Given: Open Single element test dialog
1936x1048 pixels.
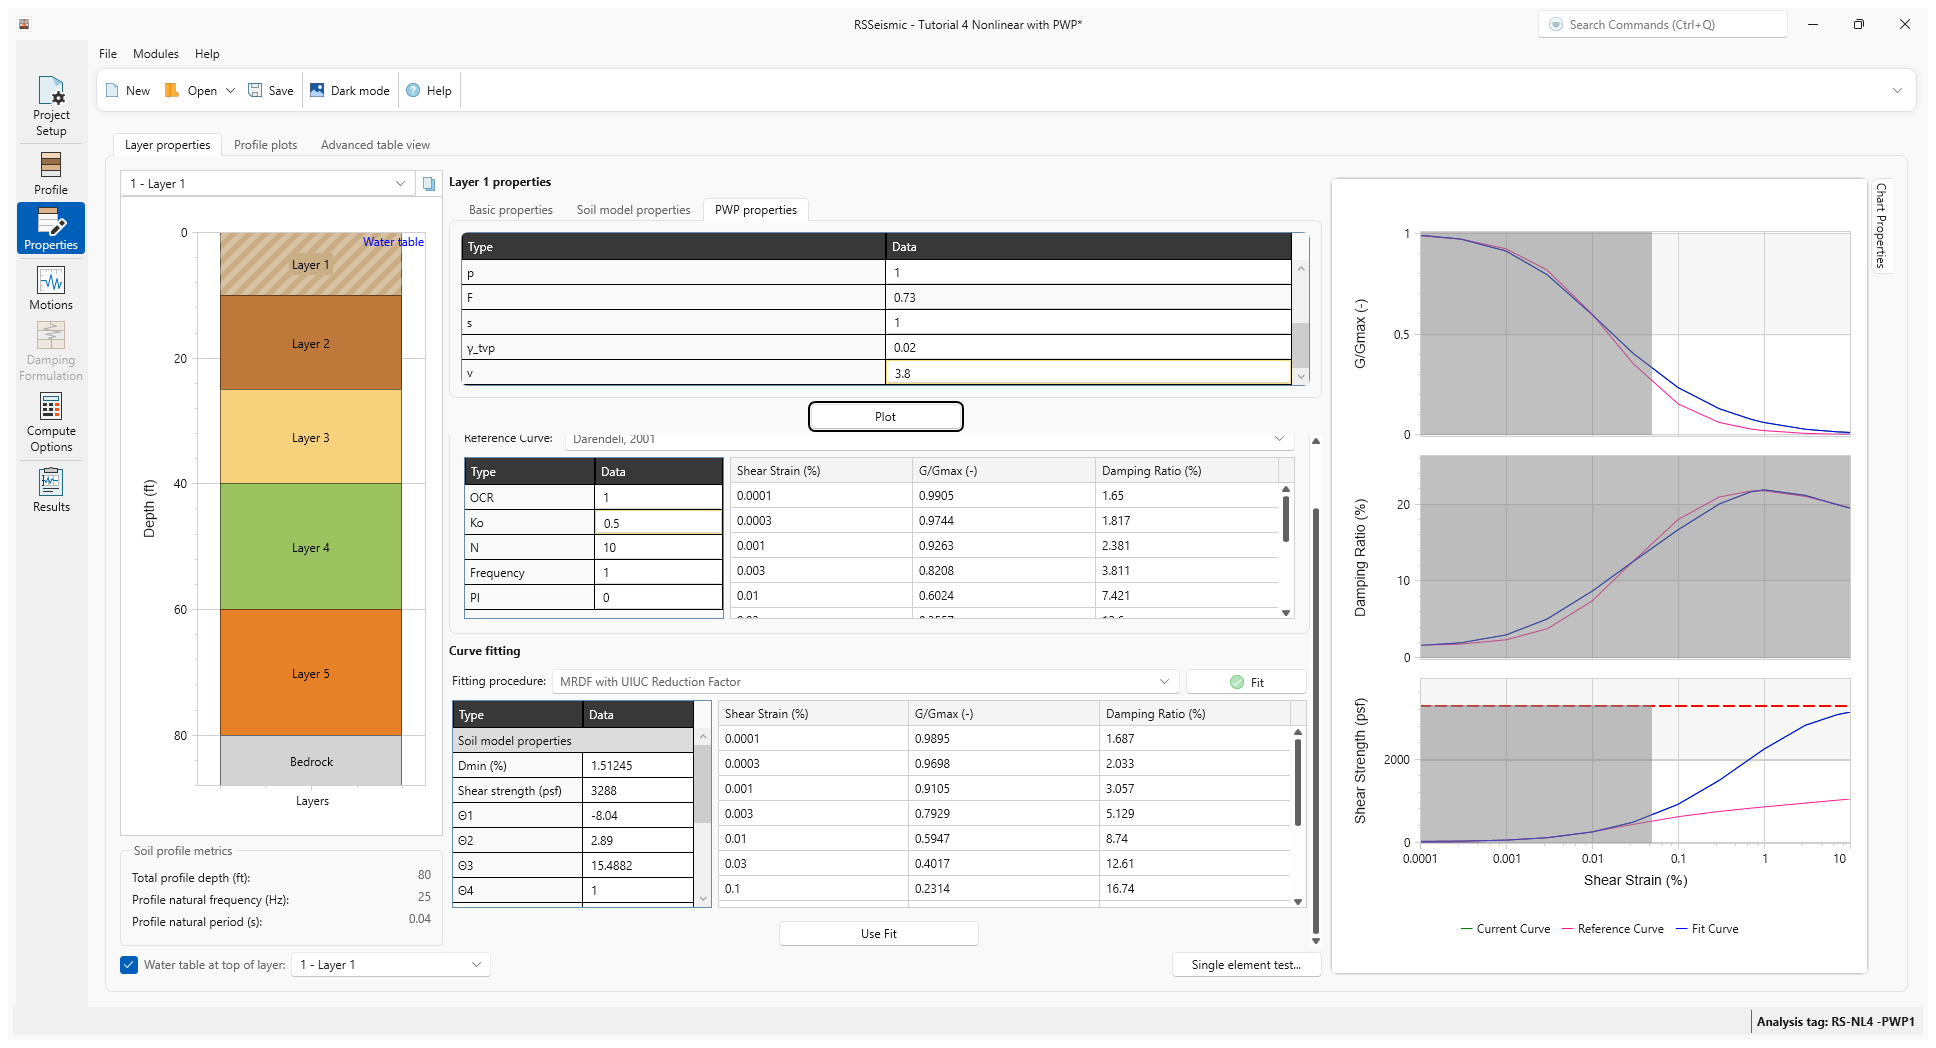Looking at the screenshot, I should [1246, 965].
